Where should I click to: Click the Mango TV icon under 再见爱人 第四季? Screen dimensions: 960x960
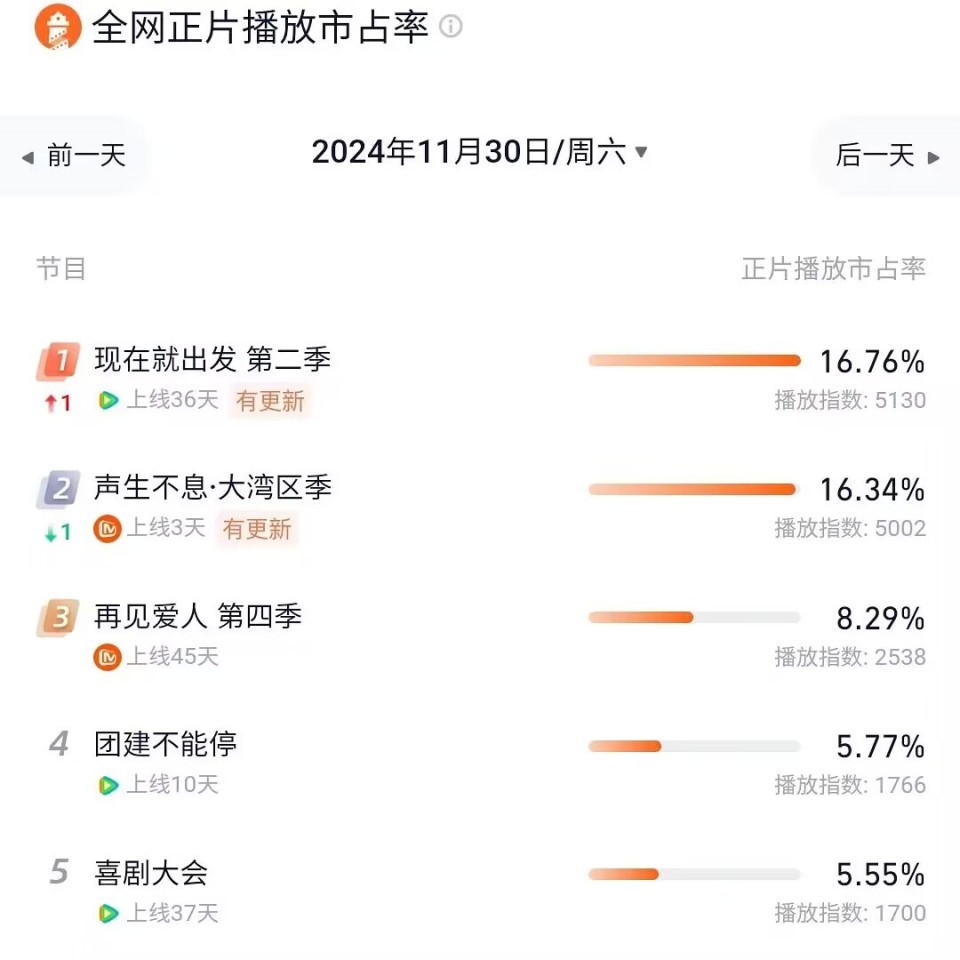pos(107,657)
